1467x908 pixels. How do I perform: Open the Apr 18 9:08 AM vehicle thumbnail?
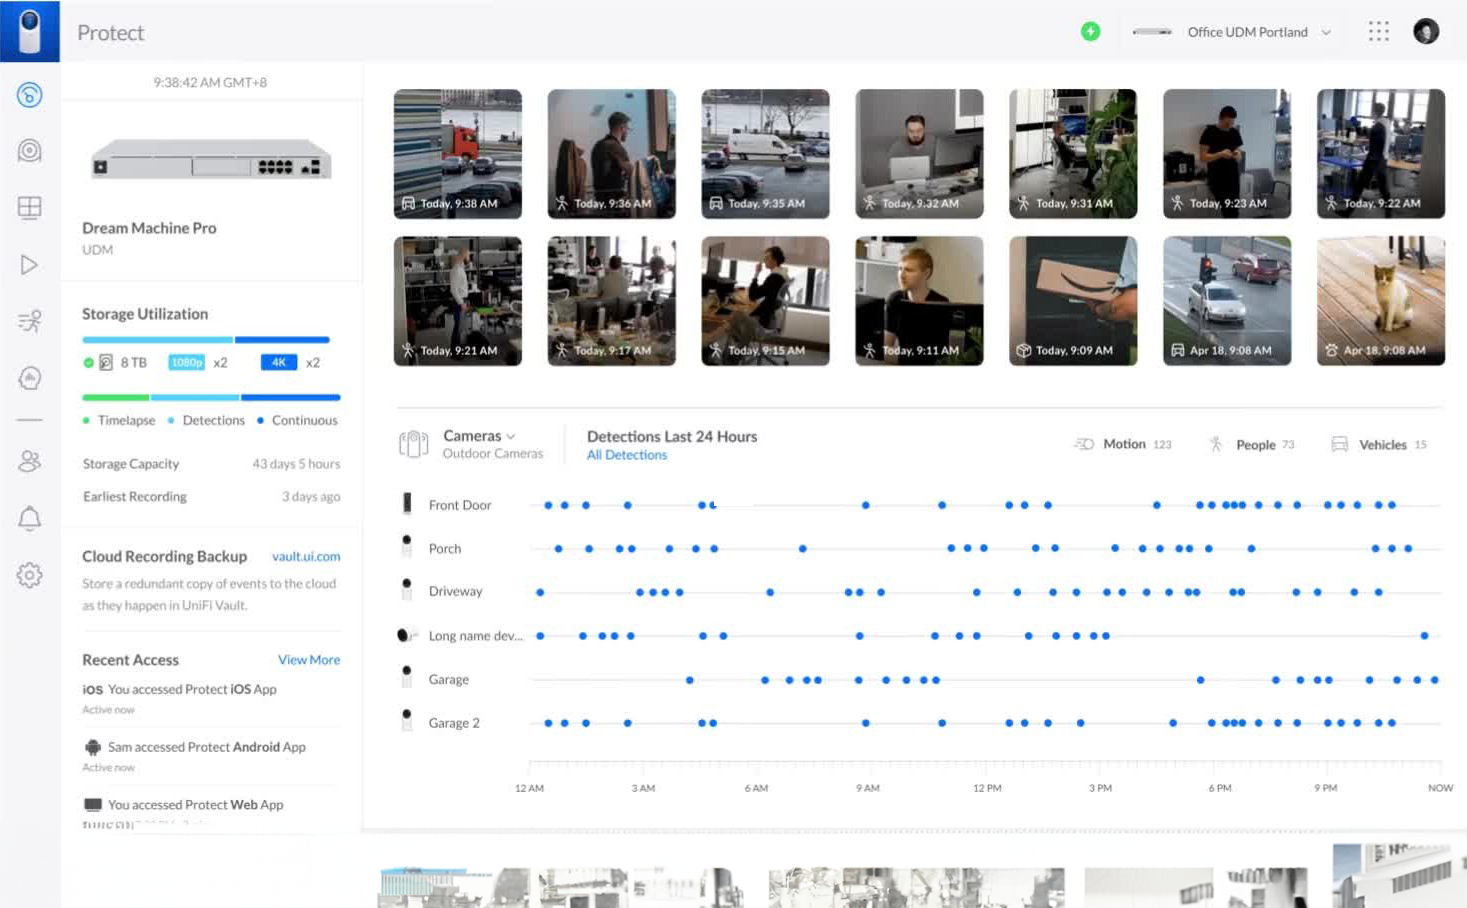coord(1227,300)
